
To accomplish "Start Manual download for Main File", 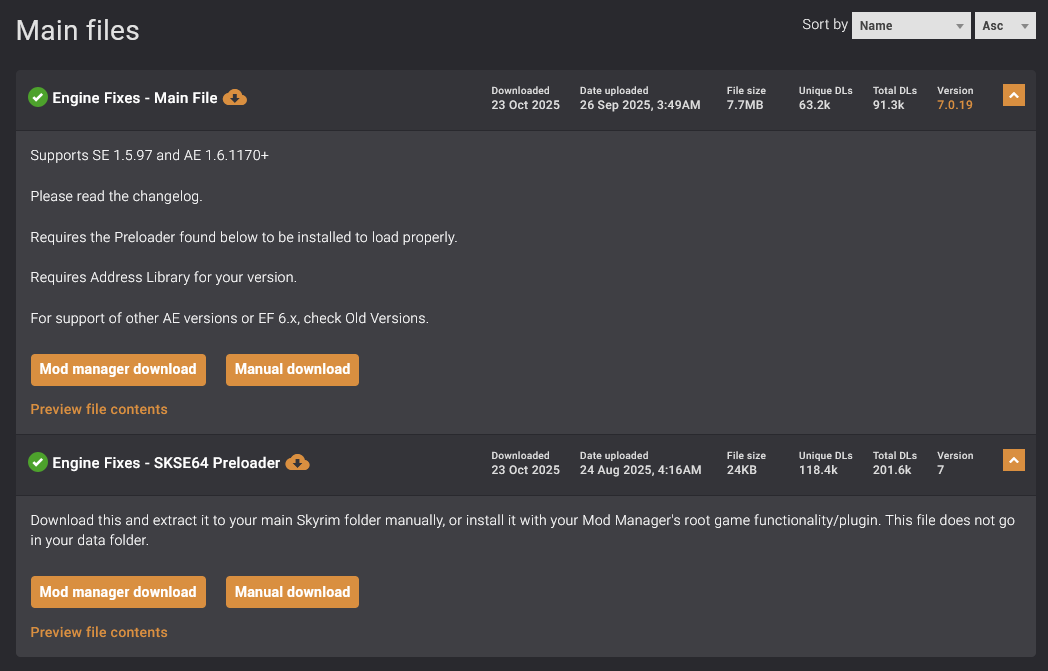I will (x=292, y=370).
